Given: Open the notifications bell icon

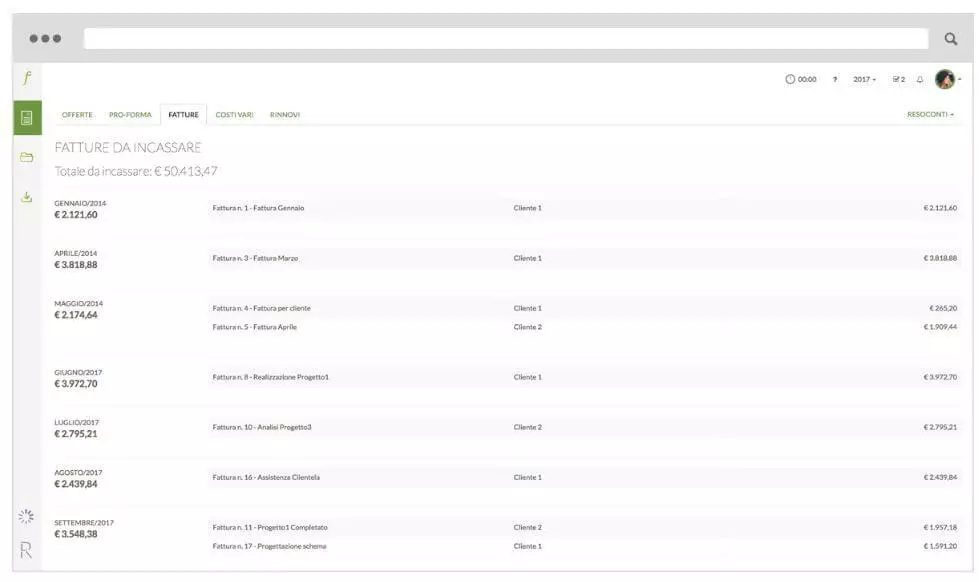Looking at the screenshot, I should pyautogui.click(x=920, y=79).
